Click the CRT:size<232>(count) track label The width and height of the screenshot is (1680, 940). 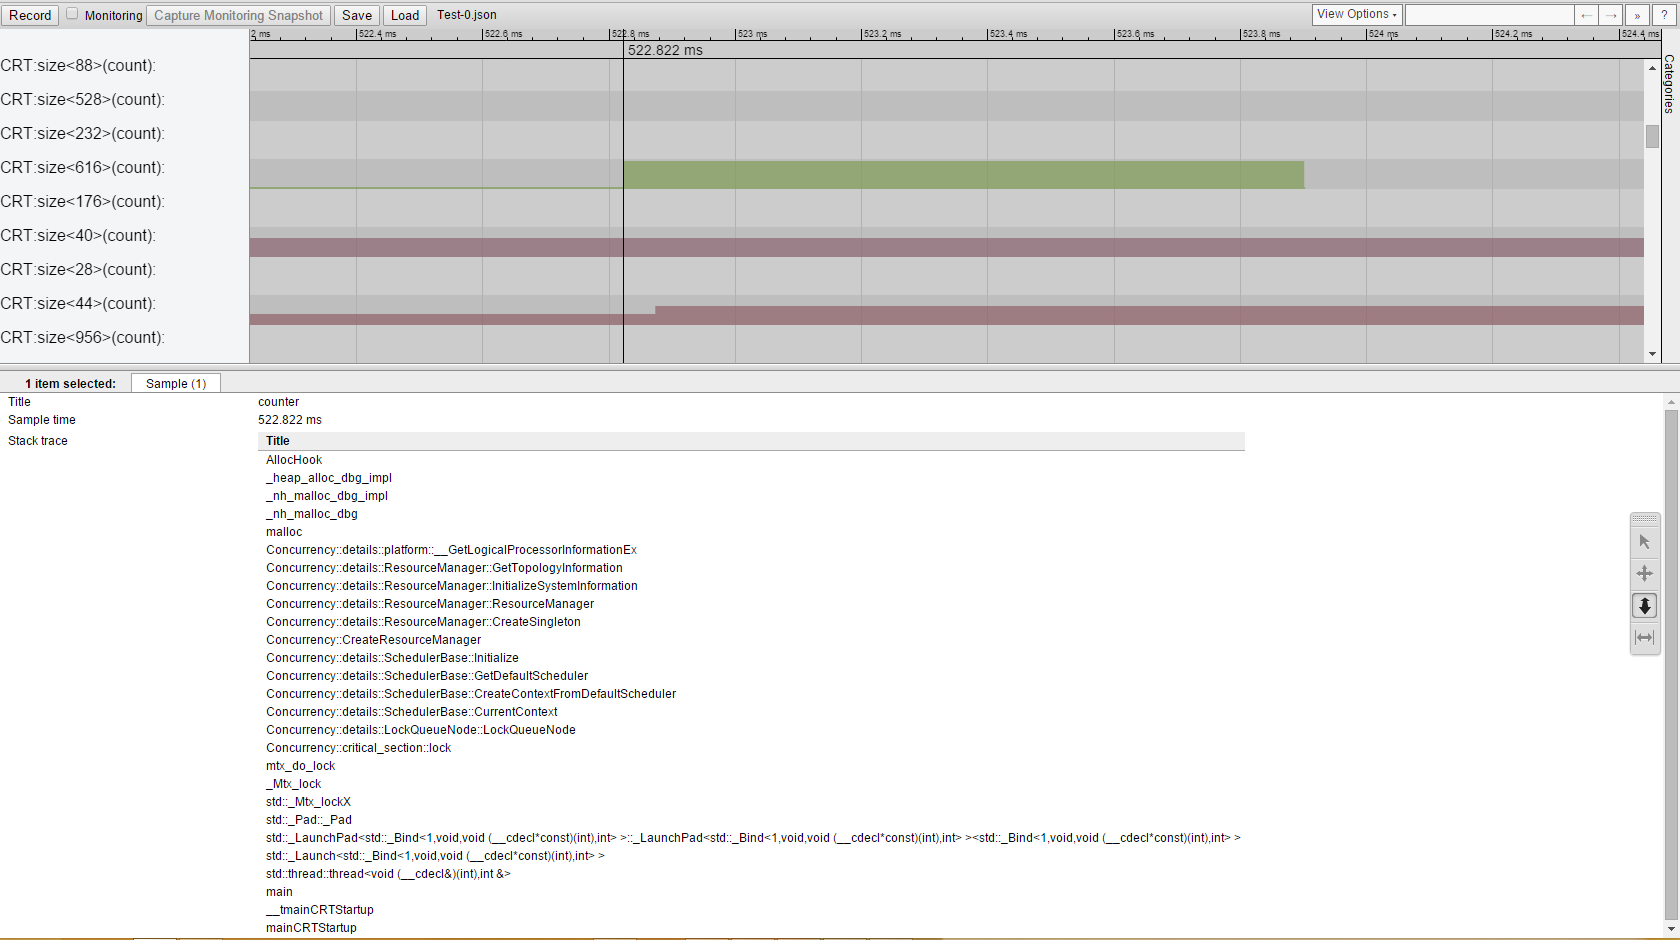[82, 134]
